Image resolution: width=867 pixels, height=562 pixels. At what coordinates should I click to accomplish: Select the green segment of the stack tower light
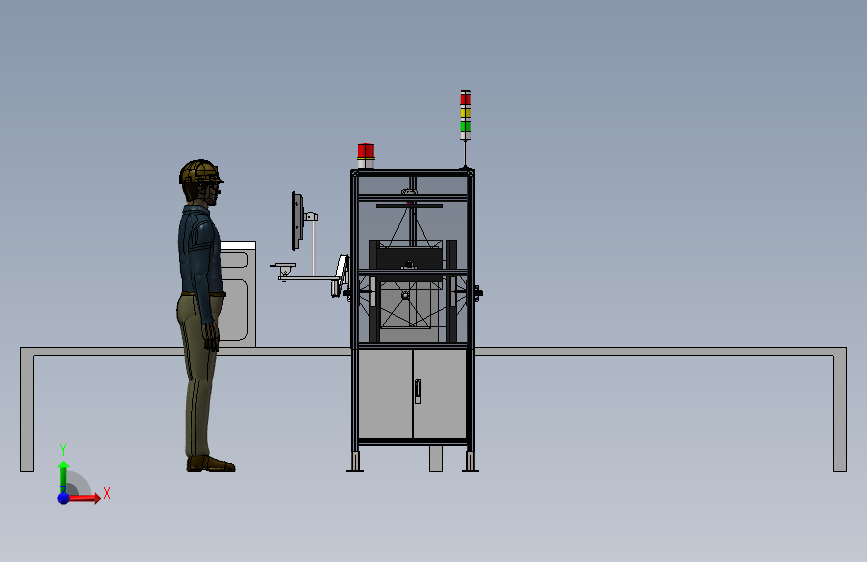[466, 126]
